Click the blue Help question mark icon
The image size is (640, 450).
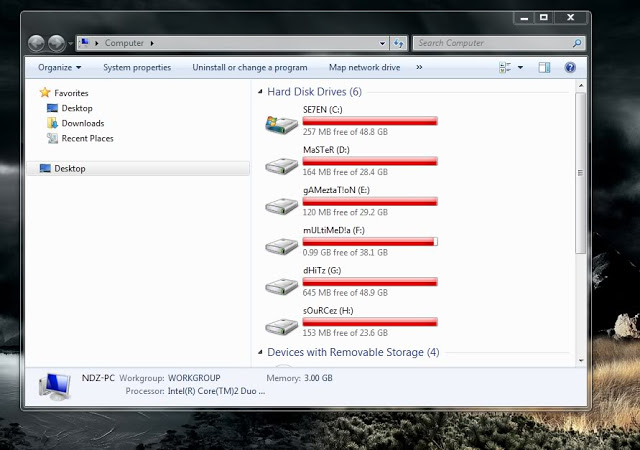click(x=570, y=67)
